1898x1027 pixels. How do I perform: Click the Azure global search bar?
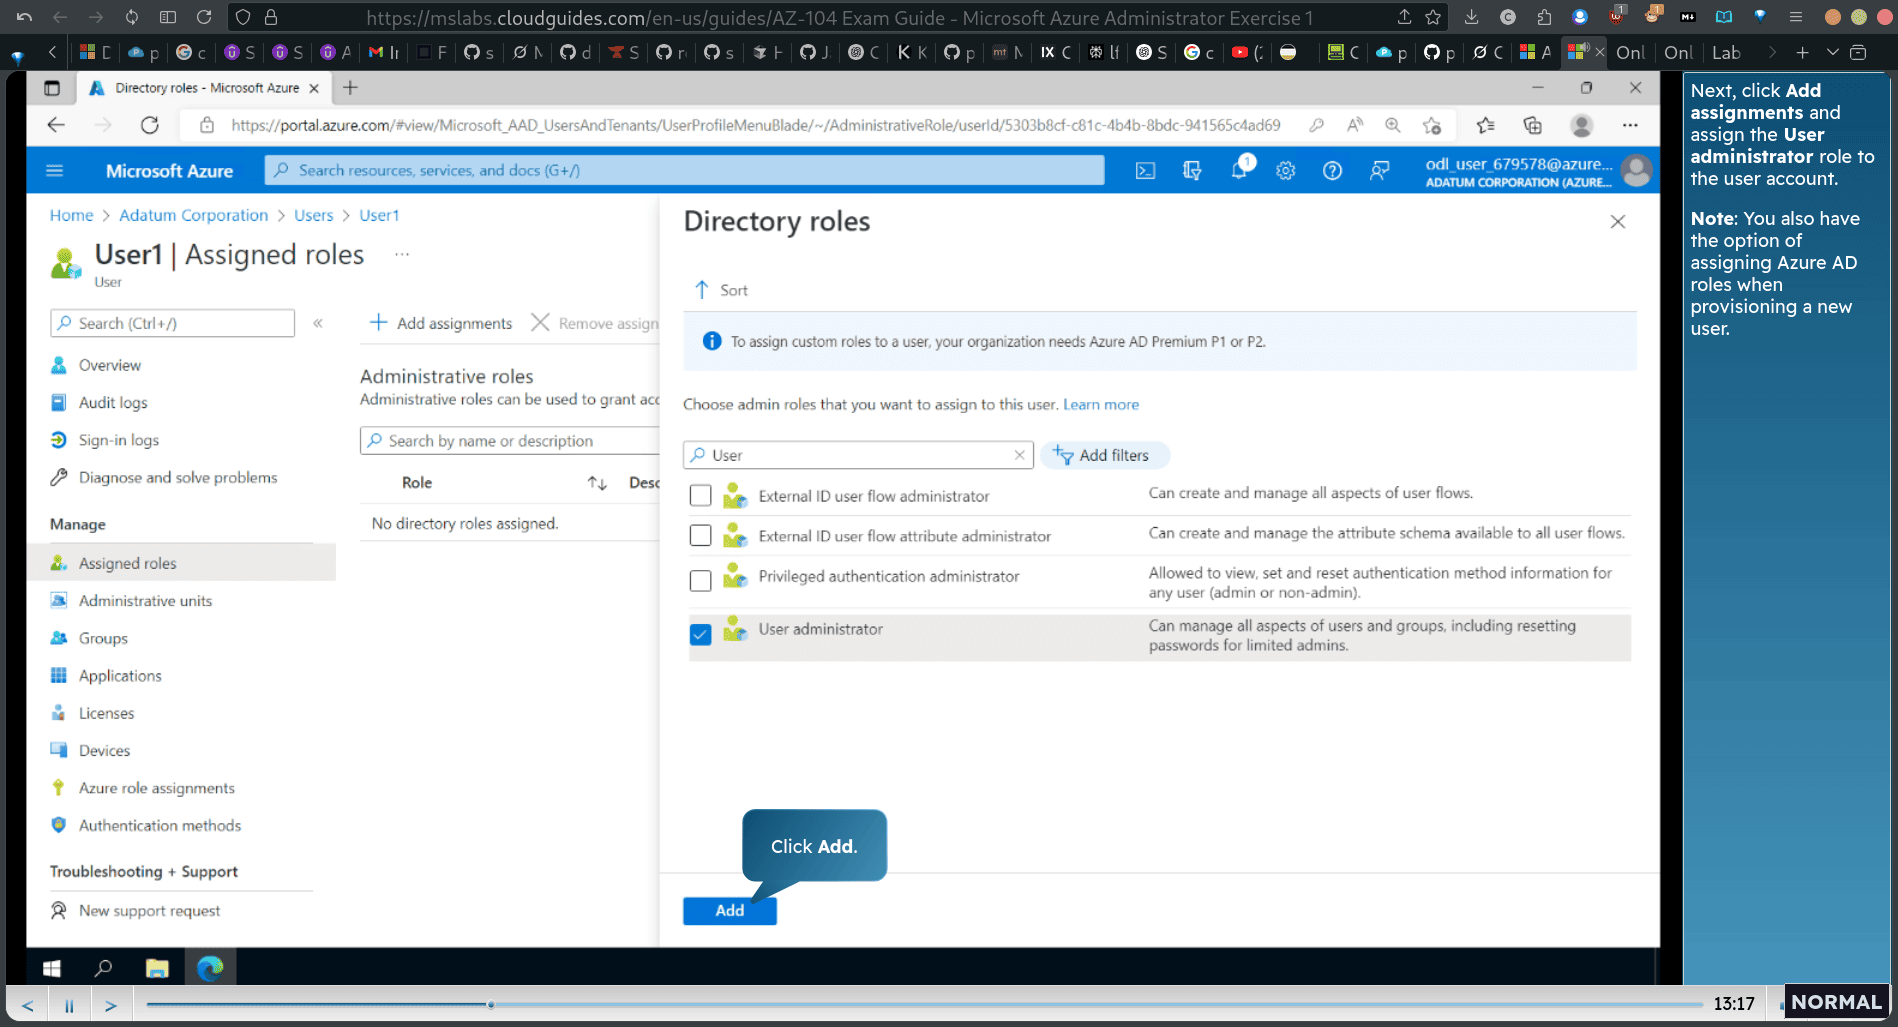(x=684, y=170)
